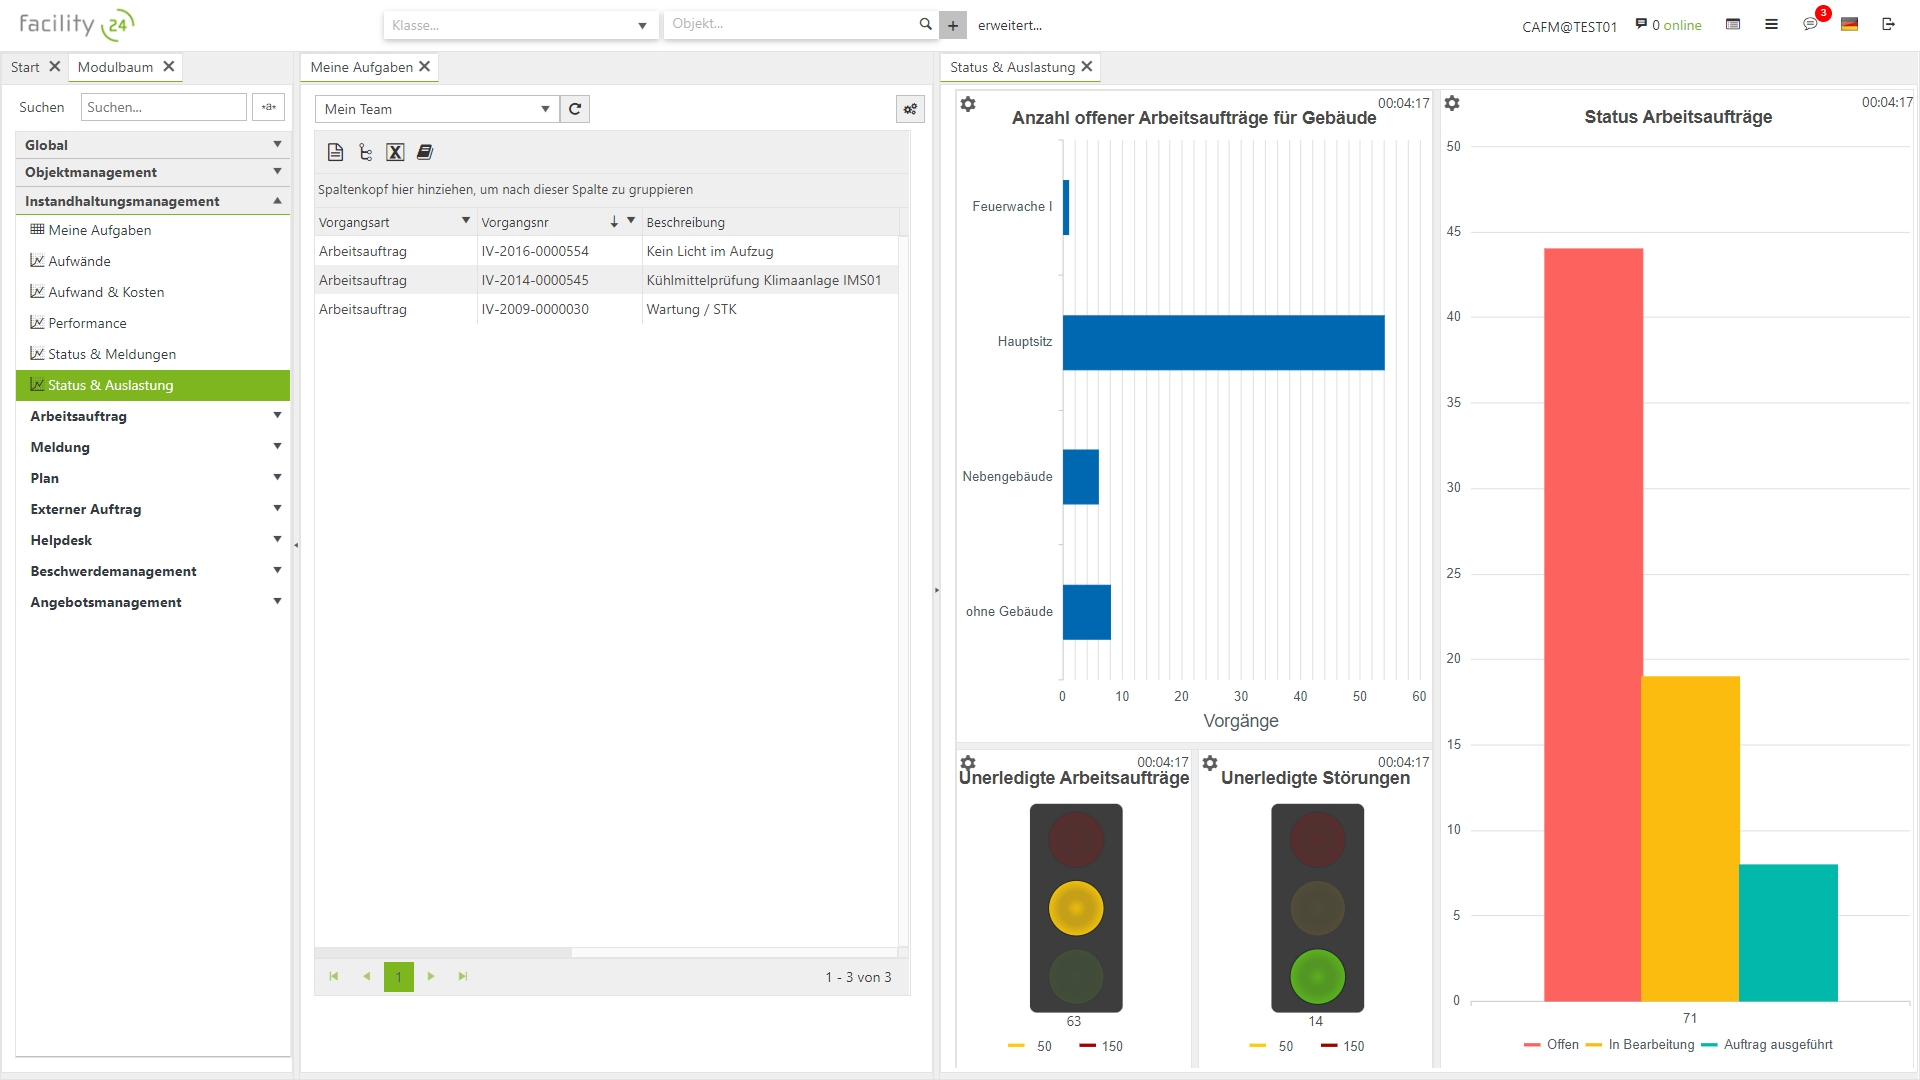This screenshot has width=1920, height=1080.
Task: Click the tree structure icon in grid toolbar
Action: [x=365, y=152]
